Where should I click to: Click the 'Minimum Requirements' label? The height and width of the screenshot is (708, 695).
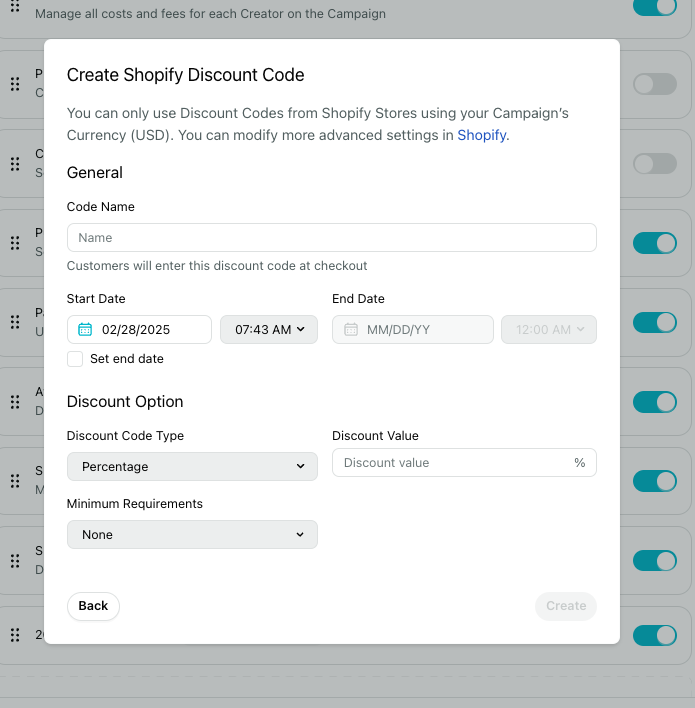pyautogui.click(x=135, y=503)
